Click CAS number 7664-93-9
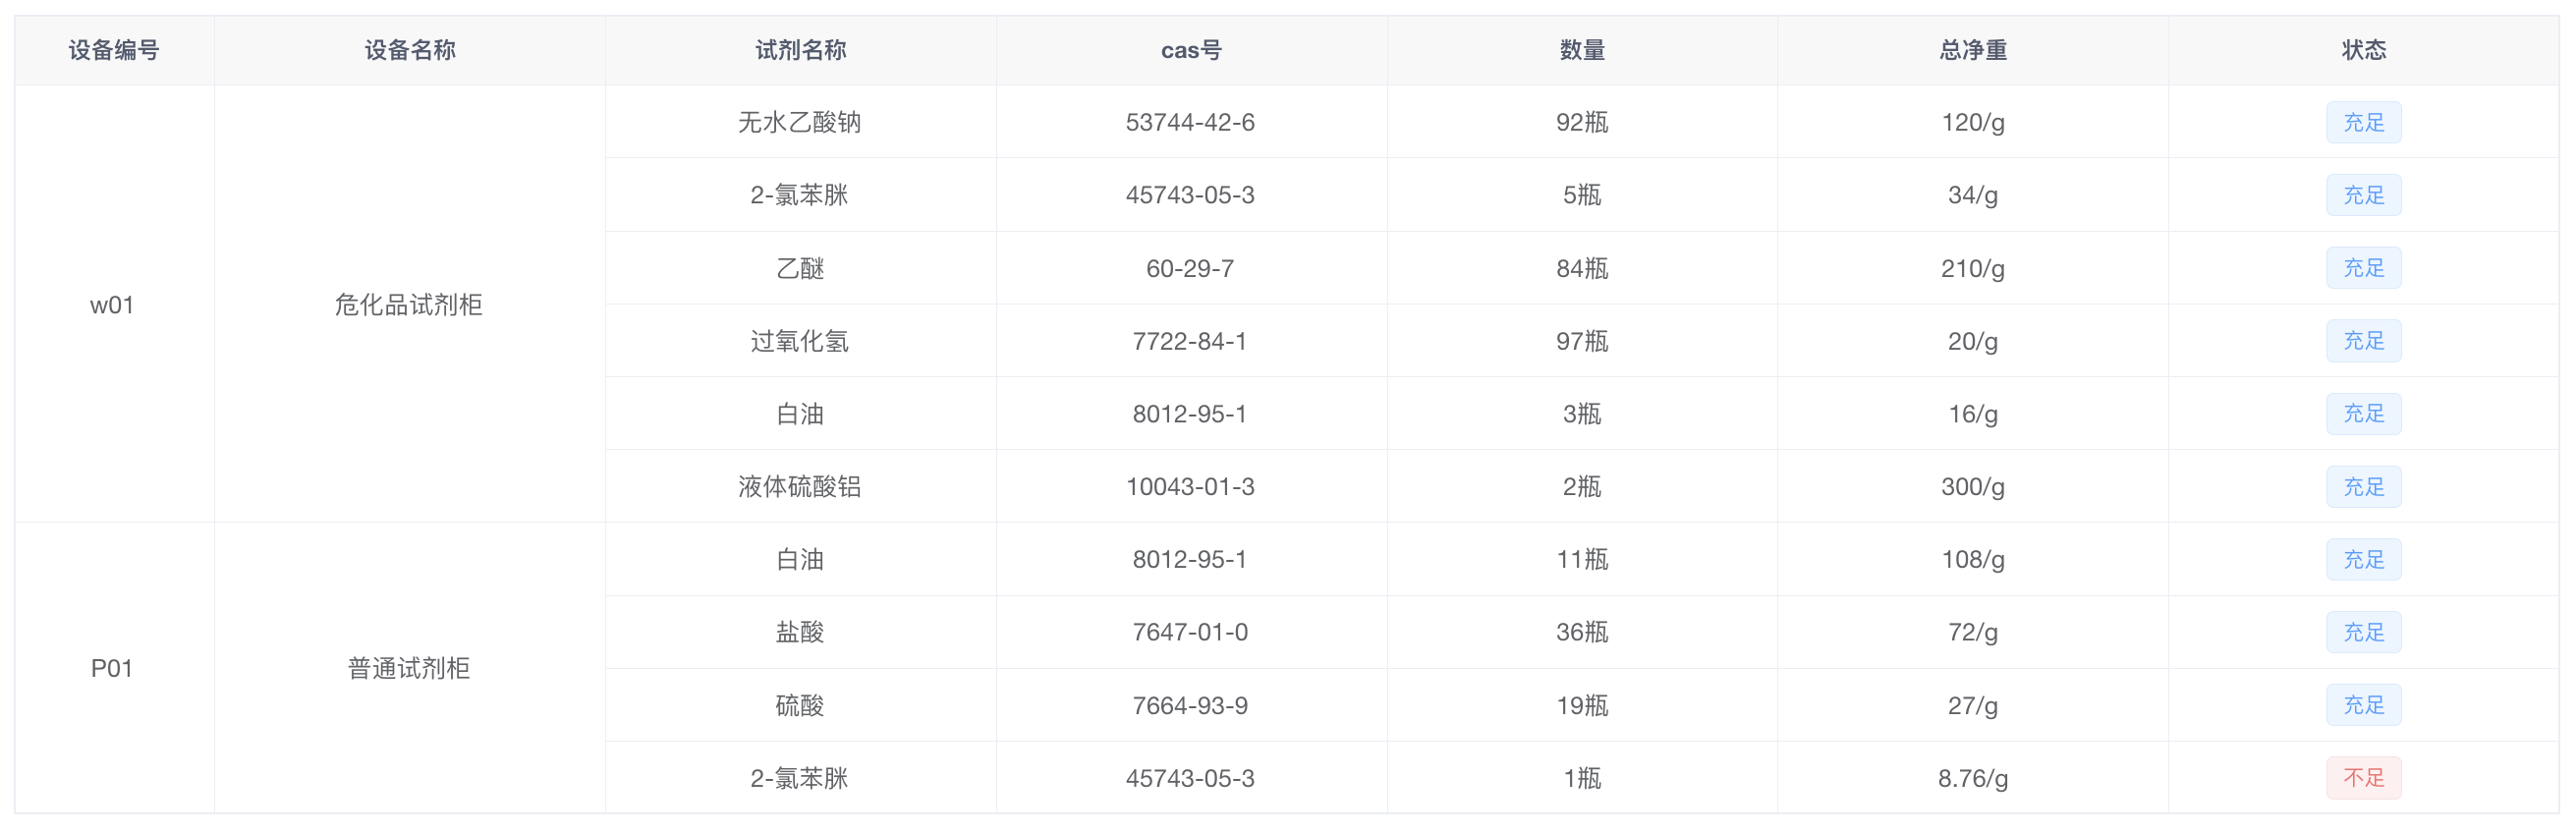 pyautogui.click(x=1190, y=706)
